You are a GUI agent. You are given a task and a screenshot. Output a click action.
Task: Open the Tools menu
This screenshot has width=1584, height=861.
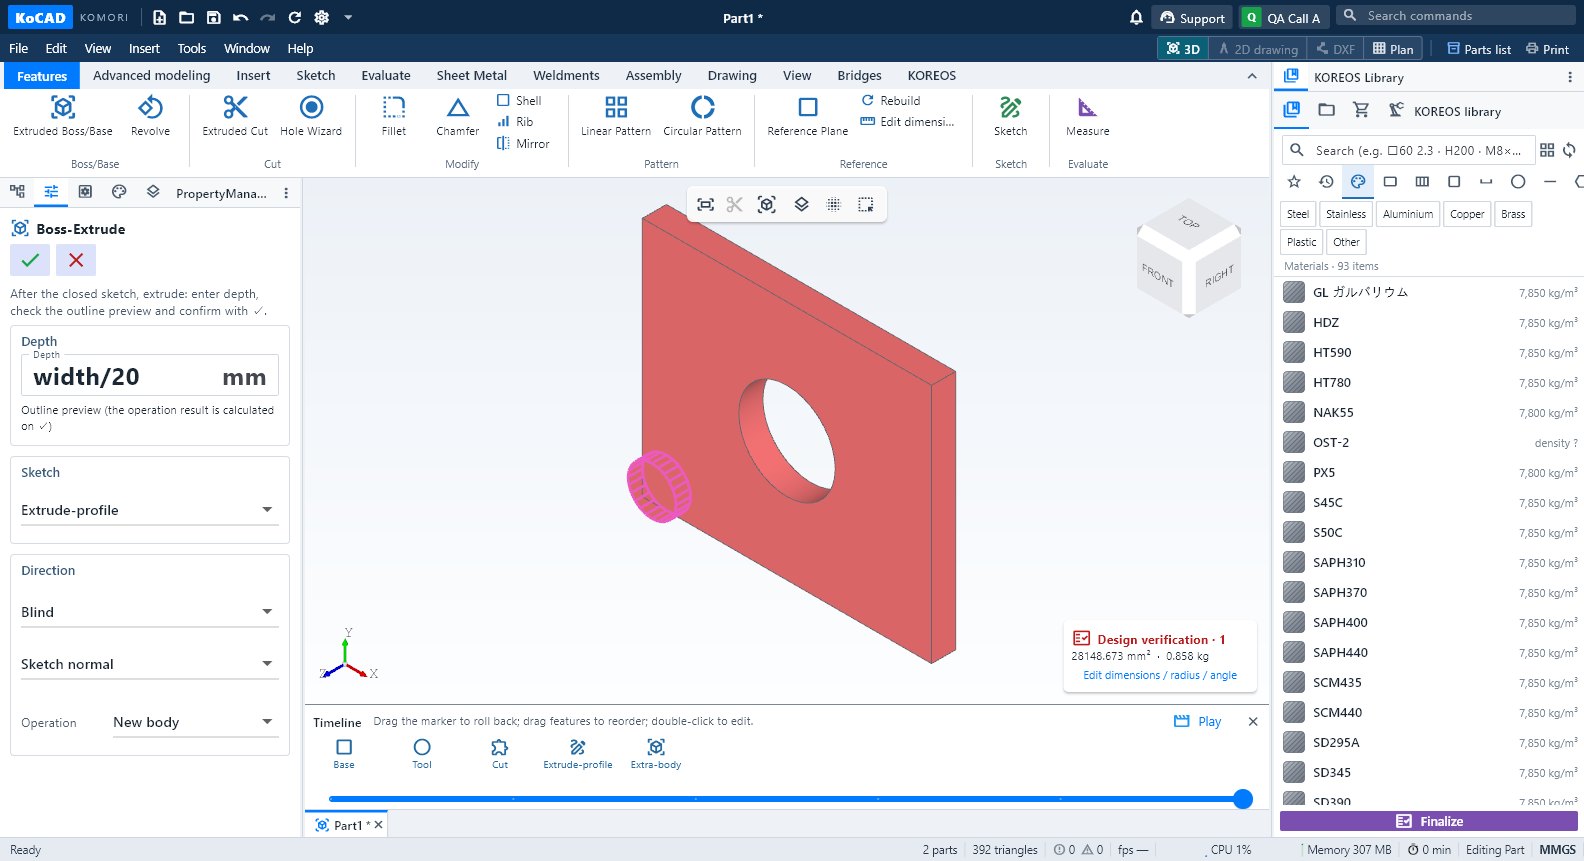coord(192,48)
